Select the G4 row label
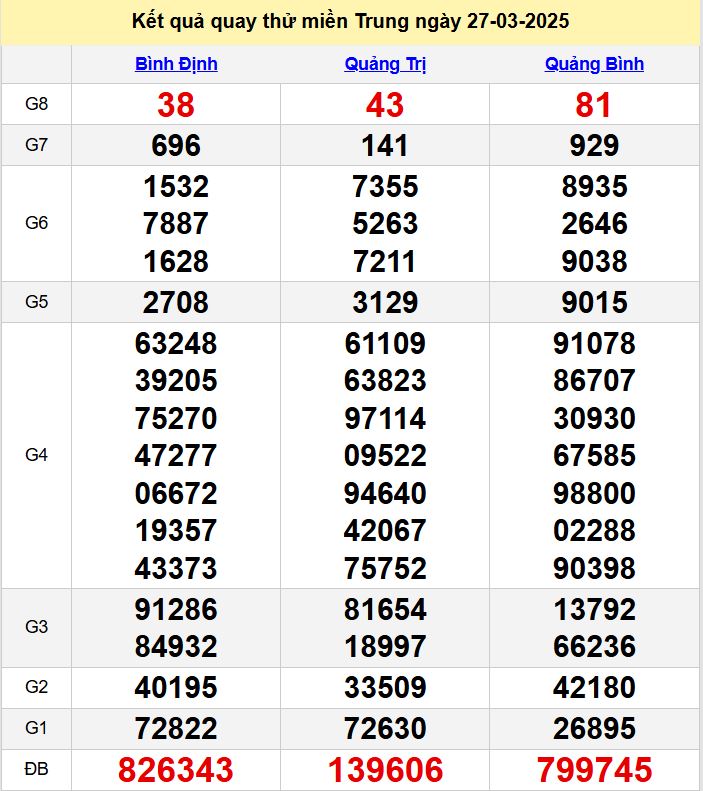 36,455
